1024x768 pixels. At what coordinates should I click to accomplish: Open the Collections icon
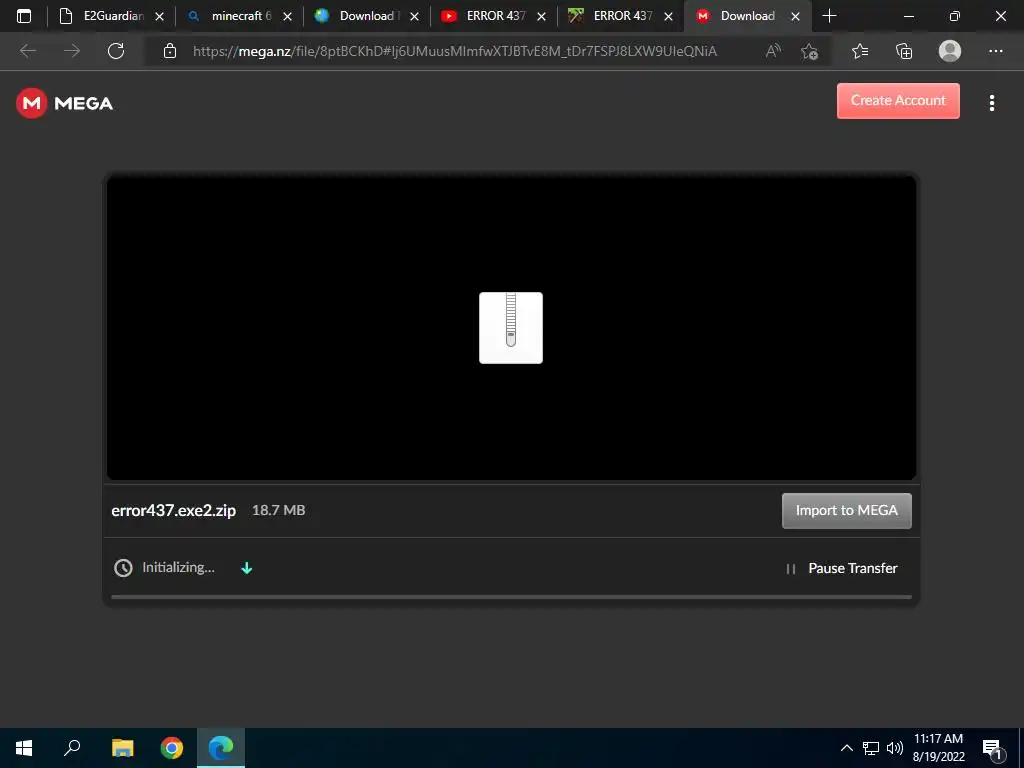tap(904, 51)
